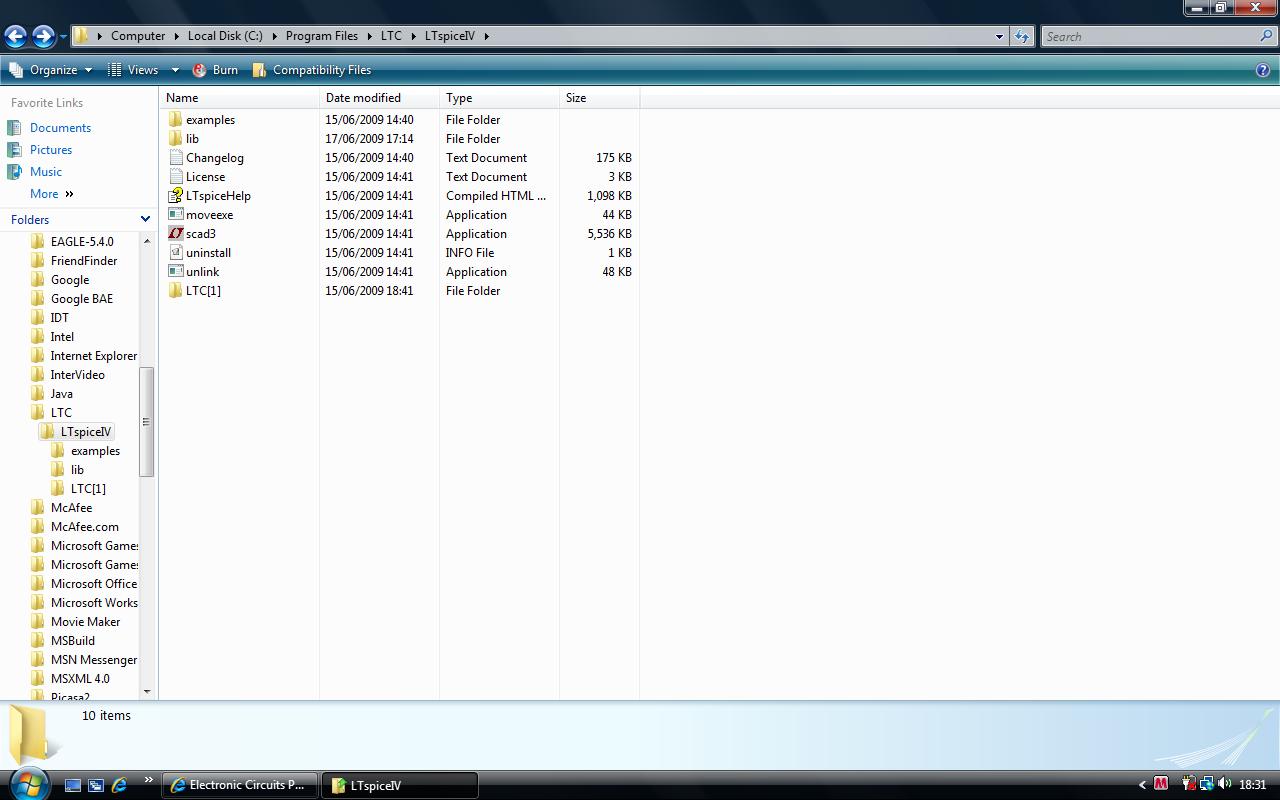Select the LTC[1] folder icon in file list

[176, 291]
